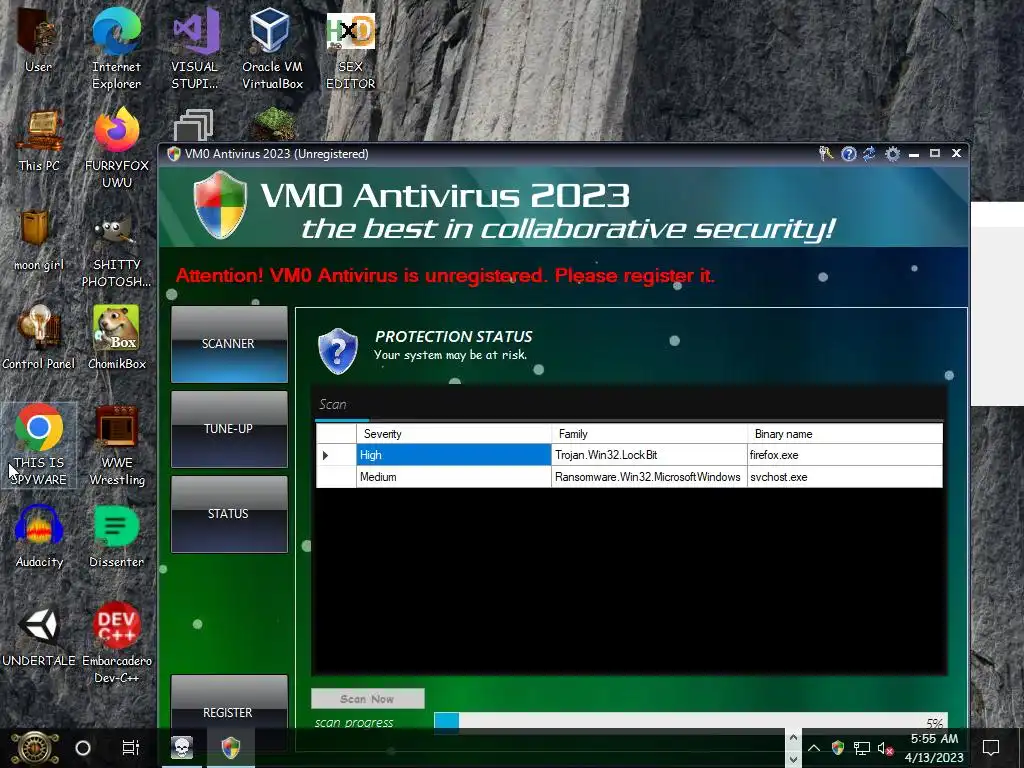Open the Start menu steampunk button
The height and width of the screenshot is (768, 1024).
(35, 748)
